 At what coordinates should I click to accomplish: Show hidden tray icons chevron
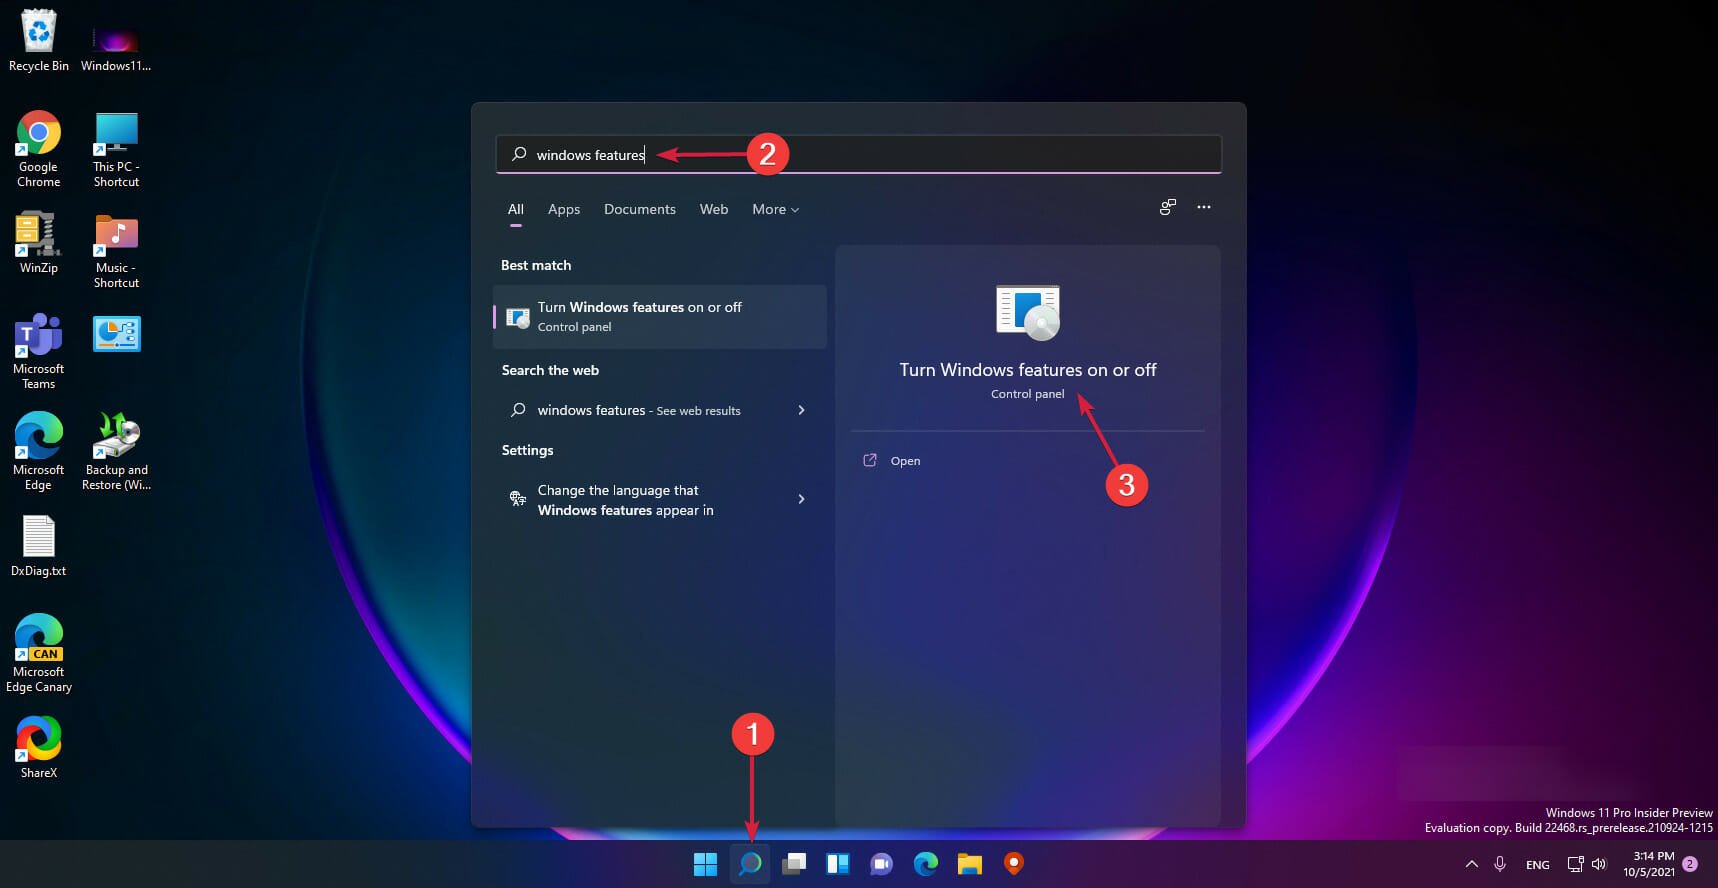1471,864
